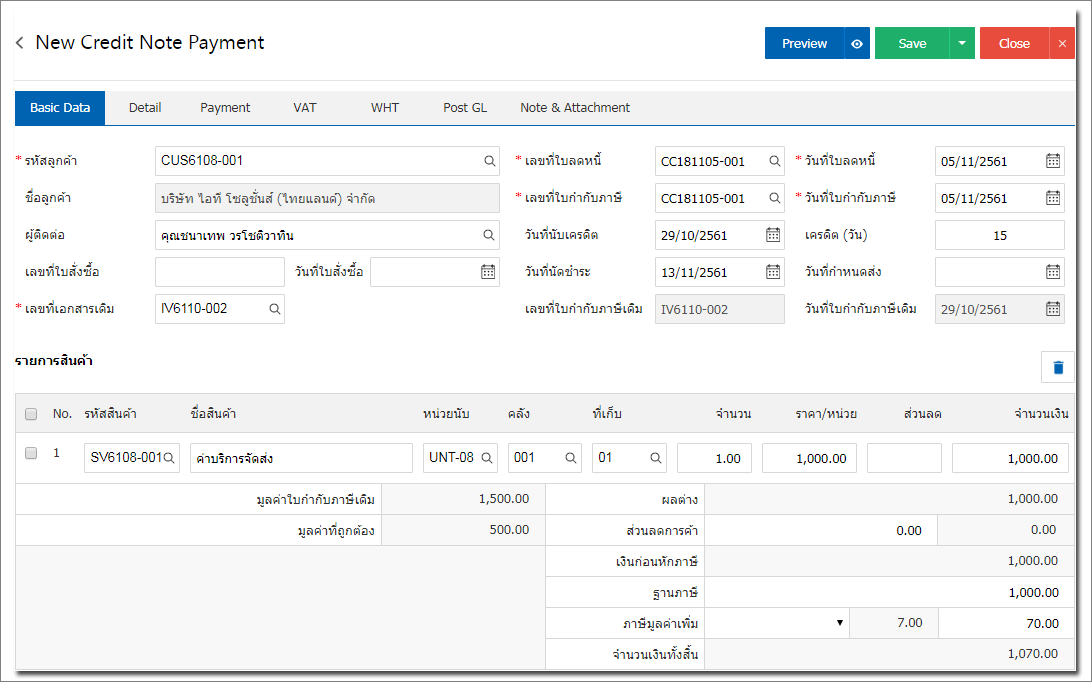The image size is (1092, 682).
Task: Search customer code CUS6108-001 magnifier
Action: (490, 161)
